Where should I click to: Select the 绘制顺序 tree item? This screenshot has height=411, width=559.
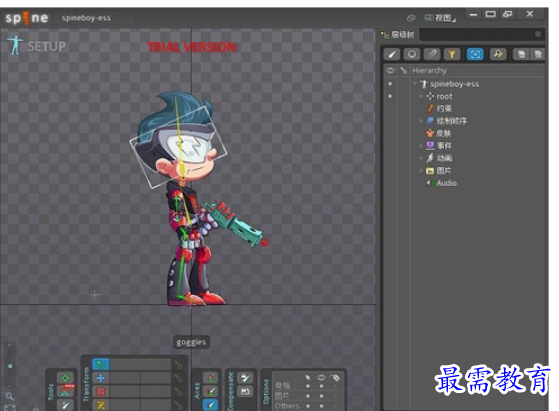click(x=446, y=121)
